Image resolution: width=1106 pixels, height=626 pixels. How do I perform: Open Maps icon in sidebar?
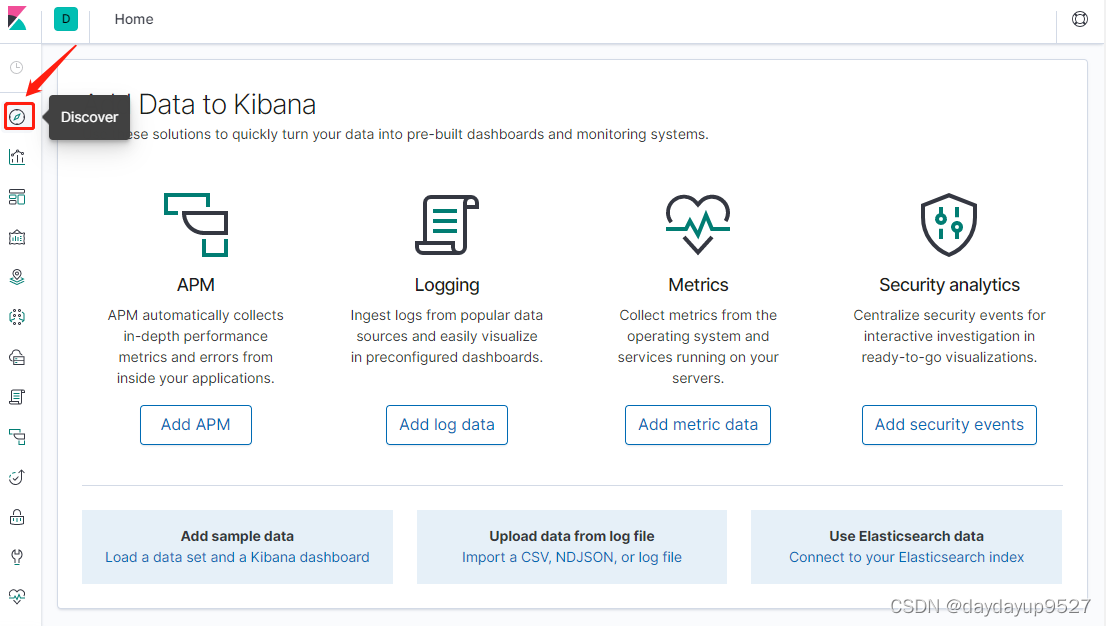(x=17, y=277)
